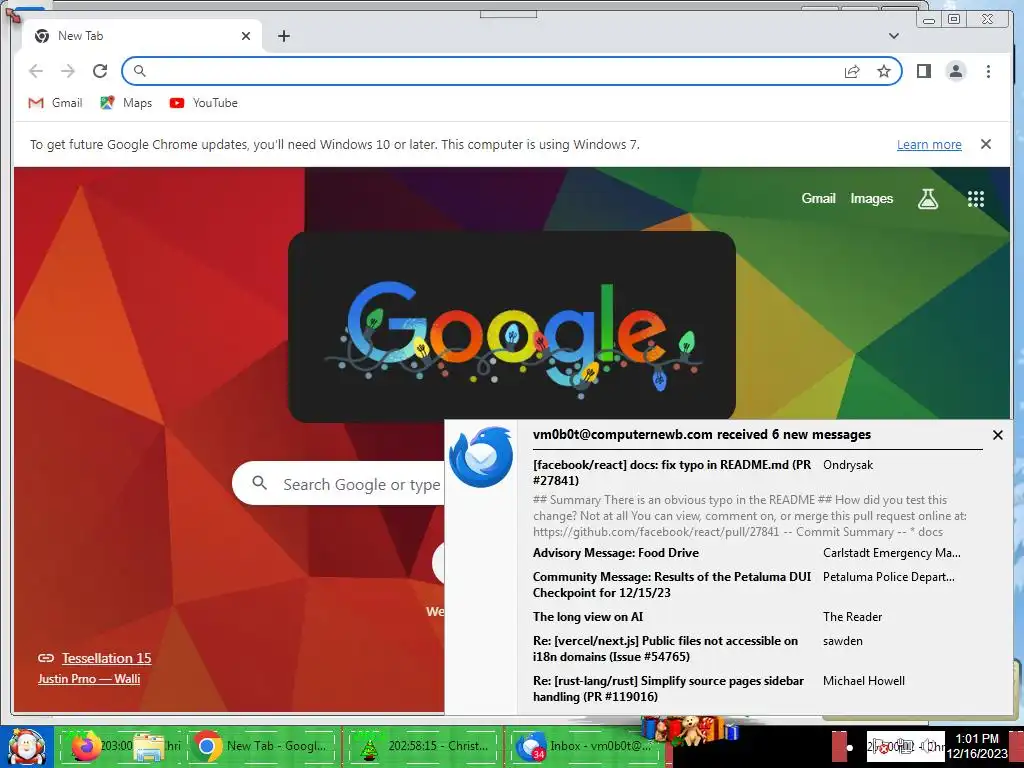Click the taskbar clock showing 1:01 PM

(x=977, y=746)
